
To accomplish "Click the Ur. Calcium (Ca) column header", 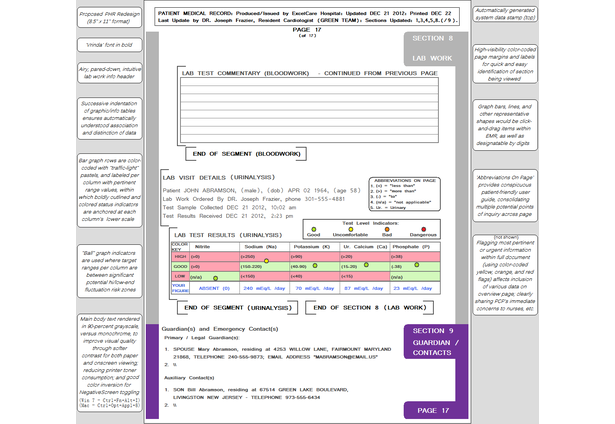I will 365,247.
